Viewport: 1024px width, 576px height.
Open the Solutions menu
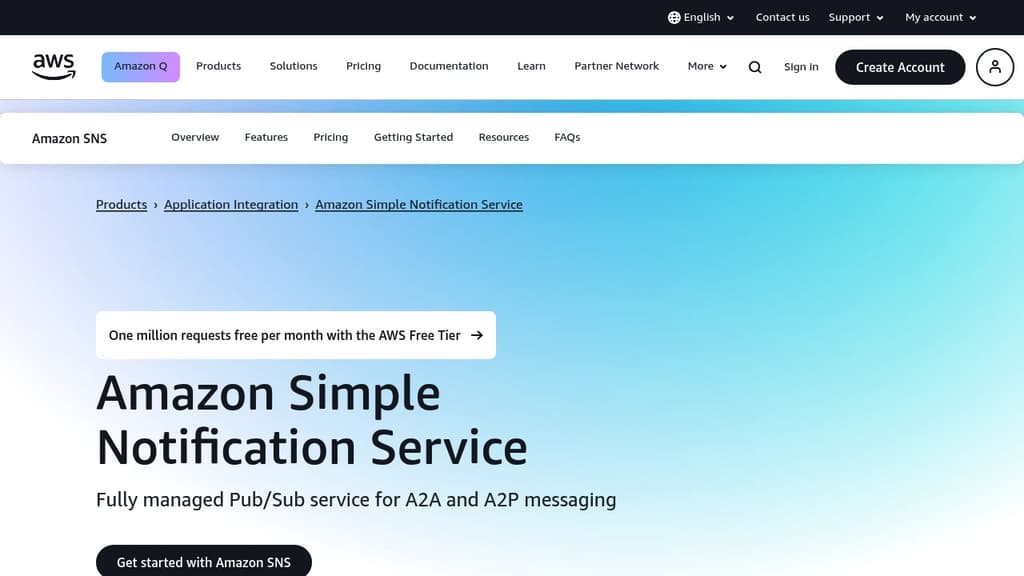[x=293, y=67]
